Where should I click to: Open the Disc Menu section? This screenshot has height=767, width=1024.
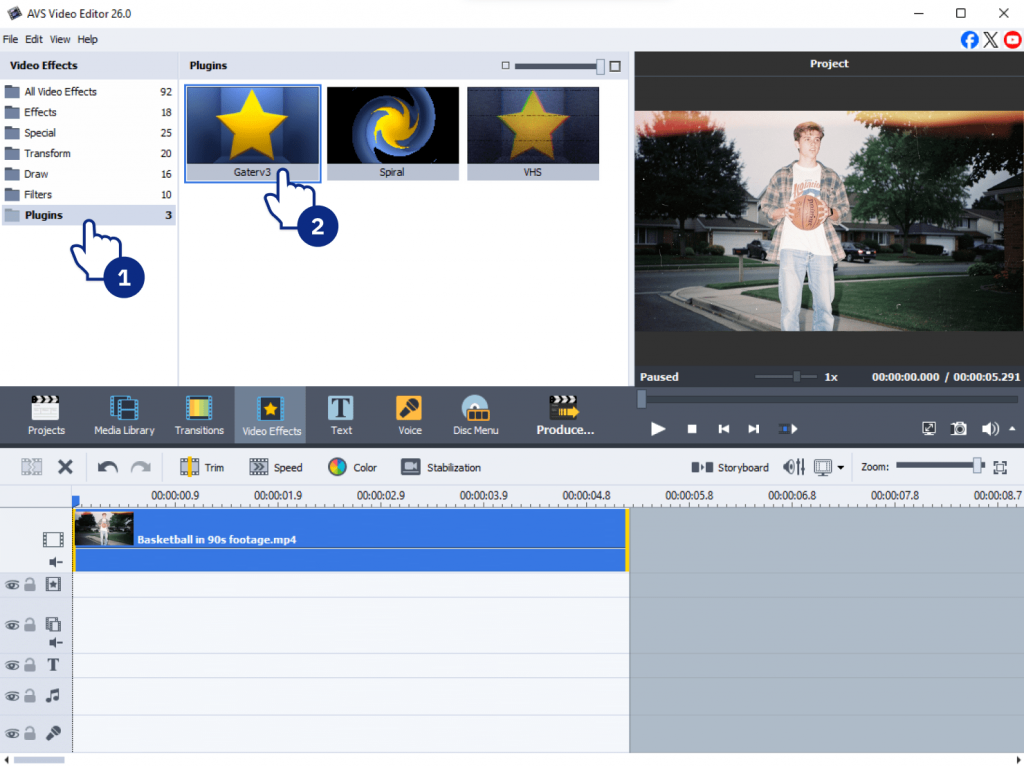(476, 415)
